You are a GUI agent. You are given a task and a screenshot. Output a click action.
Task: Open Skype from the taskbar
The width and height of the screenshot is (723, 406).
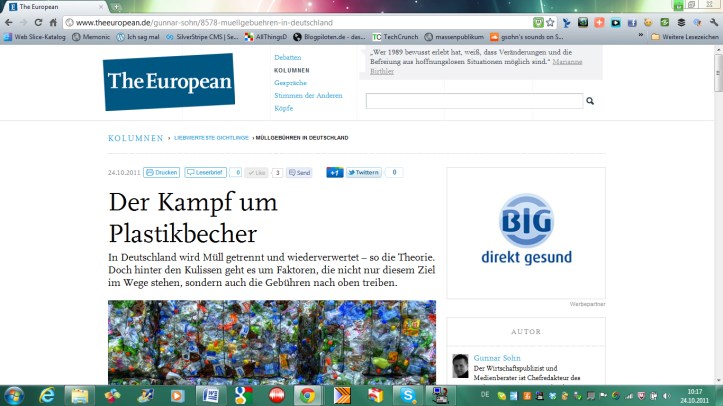408,395
